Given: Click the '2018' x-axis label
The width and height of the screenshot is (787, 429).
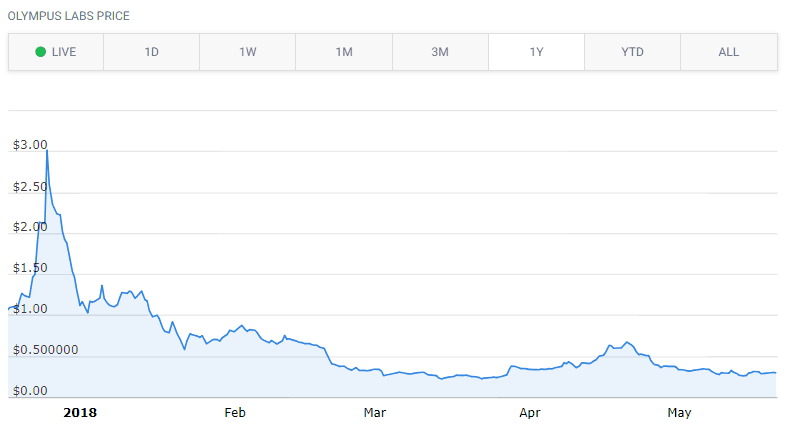Looking at the screenshot, I should tap(80, 412).
